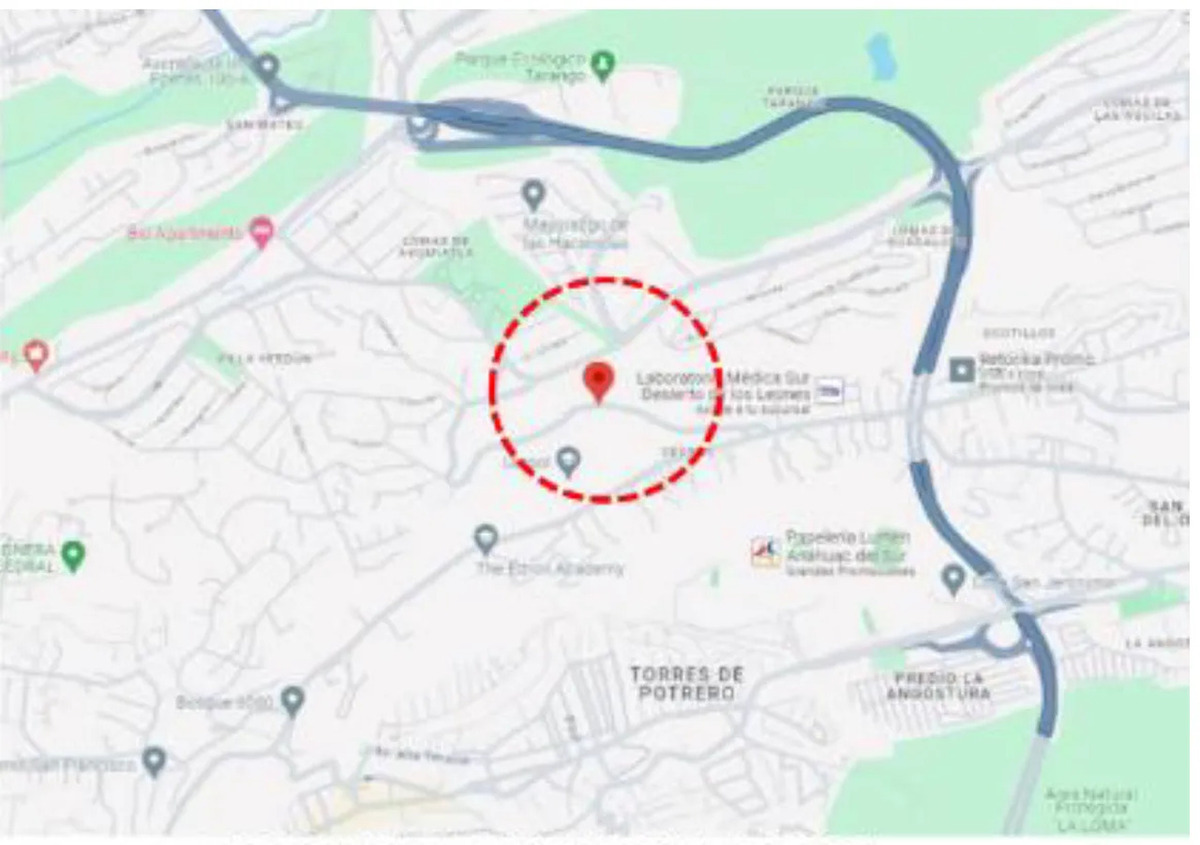Select the gray pin near Lilas San Jerónimo
The height and width of the screenshot is (845, 1200).
pos(954,579)
